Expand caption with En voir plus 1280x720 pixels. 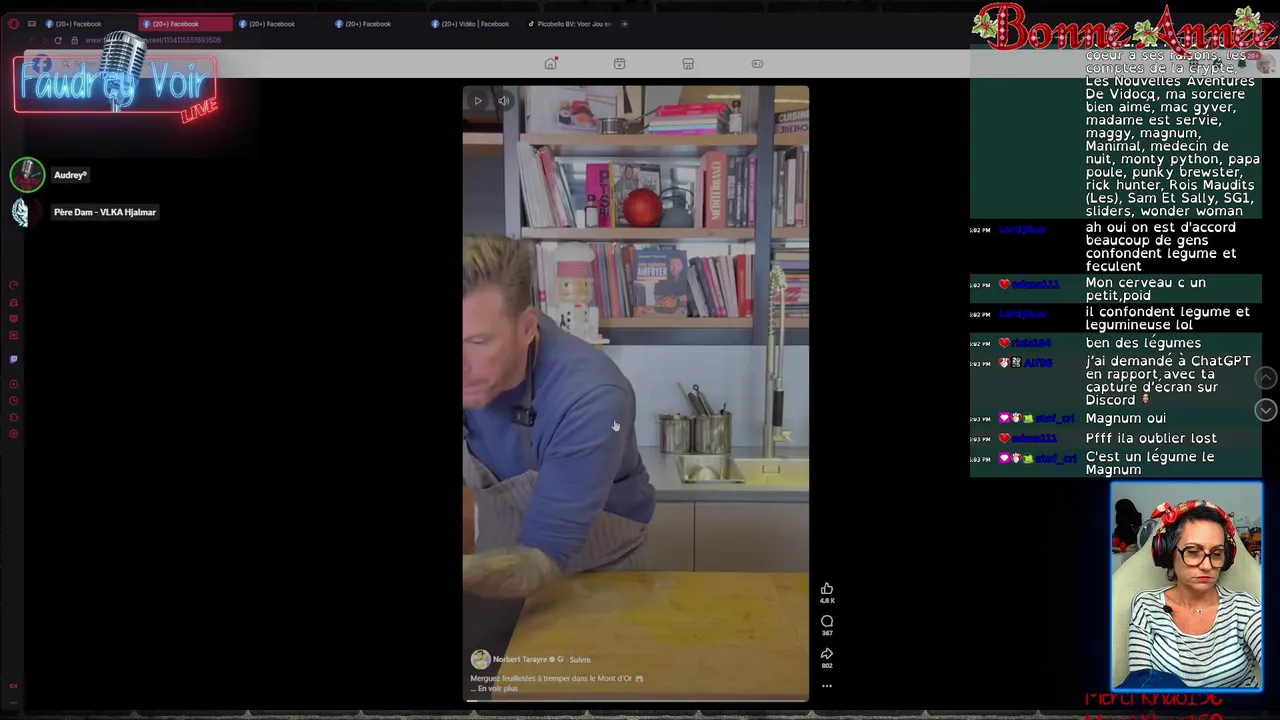(x=498, y=689)
